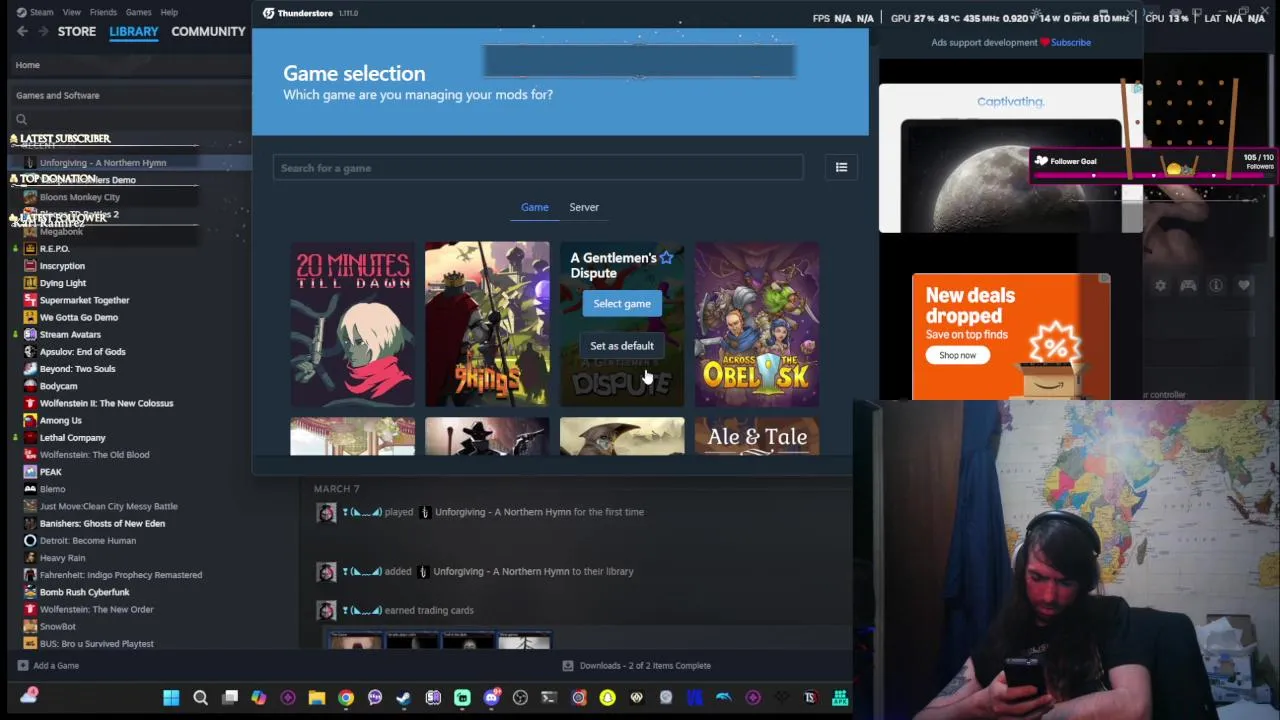This screenshot has height=720, width=1280.
Task: Switch to the Game tab
Action: (534, 207)
